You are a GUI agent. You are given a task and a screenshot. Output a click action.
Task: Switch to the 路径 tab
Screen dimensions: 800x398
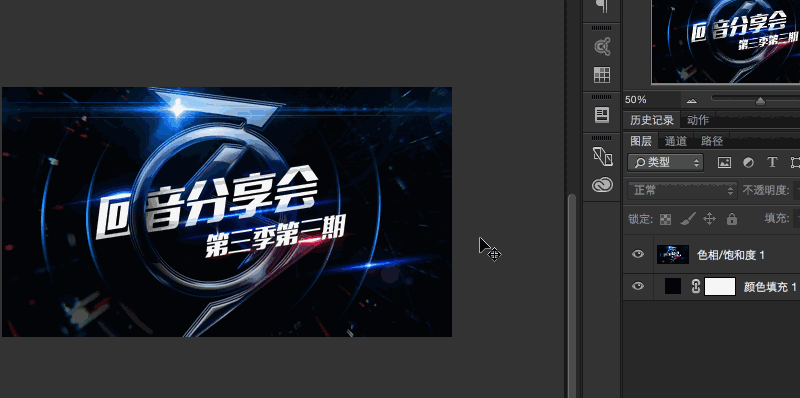(711, 141)
